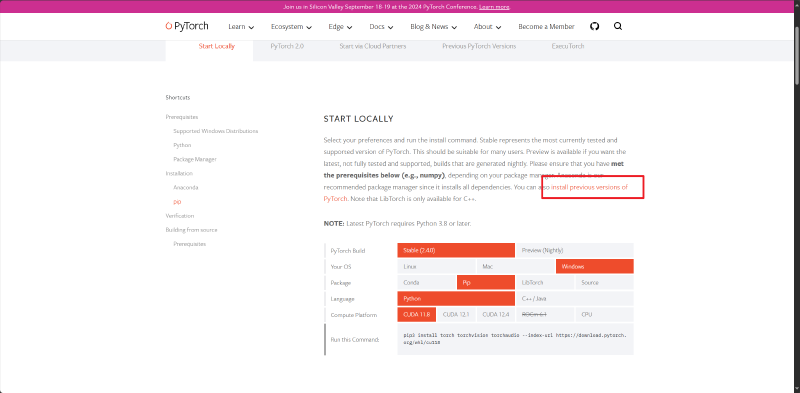The image size is (800, 393).
Task: Click the pip3 install command text
Action: tap(515, 339)
